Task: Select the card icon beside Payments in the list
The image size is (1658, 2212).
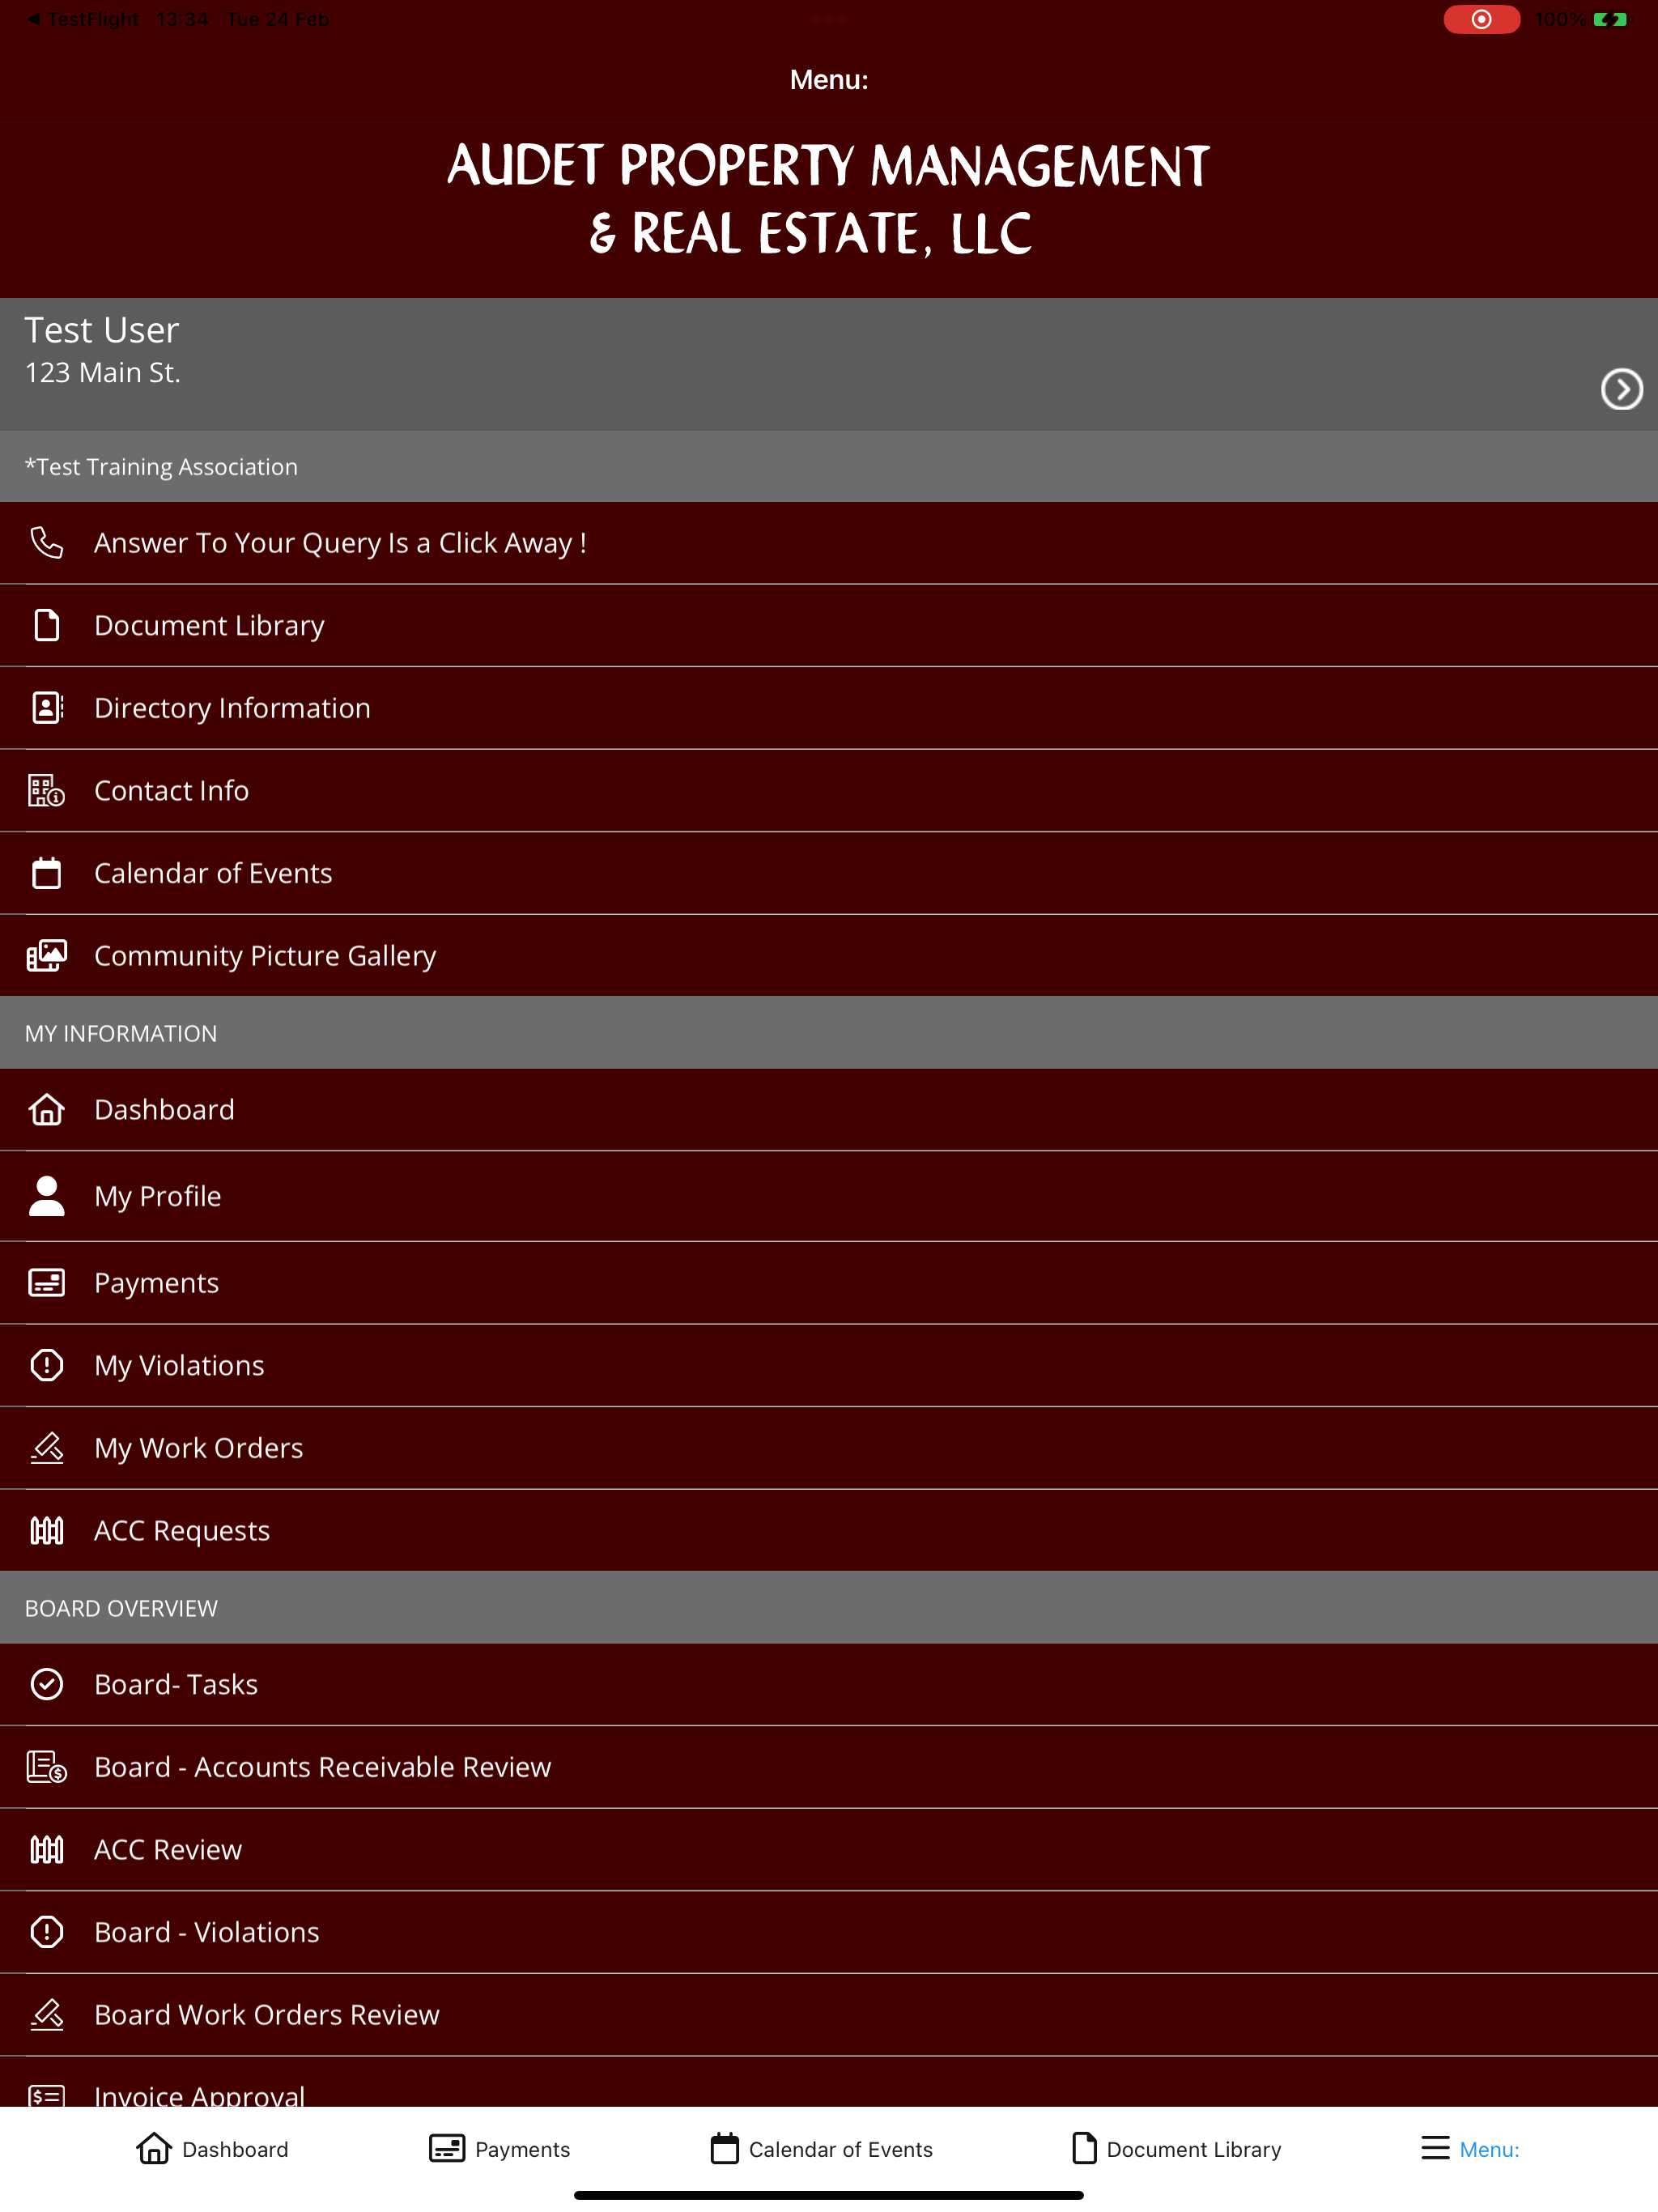Action: pos(47,1283)
